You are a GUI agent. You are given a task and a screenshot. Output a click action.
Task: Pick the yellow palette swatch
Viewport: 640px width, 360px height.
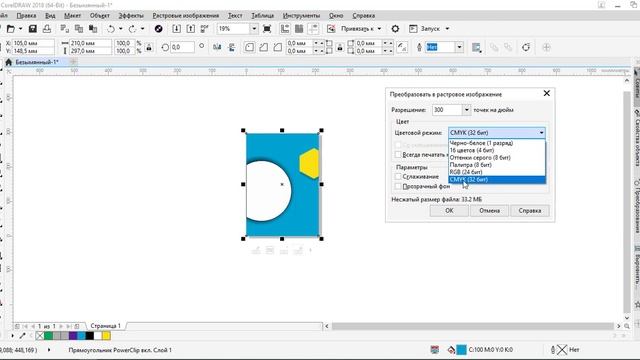[x=106, y=336]
